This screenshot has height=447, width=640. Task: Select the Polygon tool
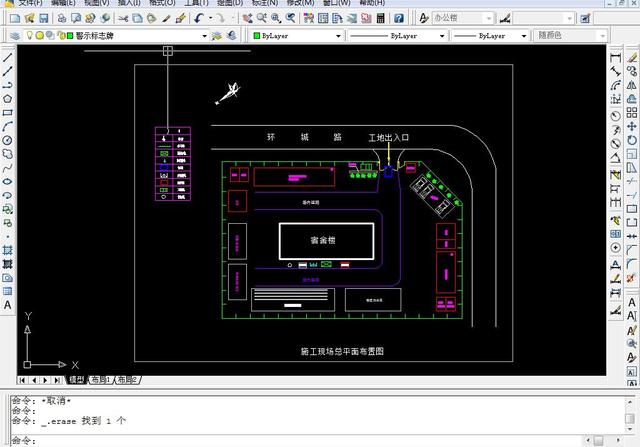pos(7,99)
